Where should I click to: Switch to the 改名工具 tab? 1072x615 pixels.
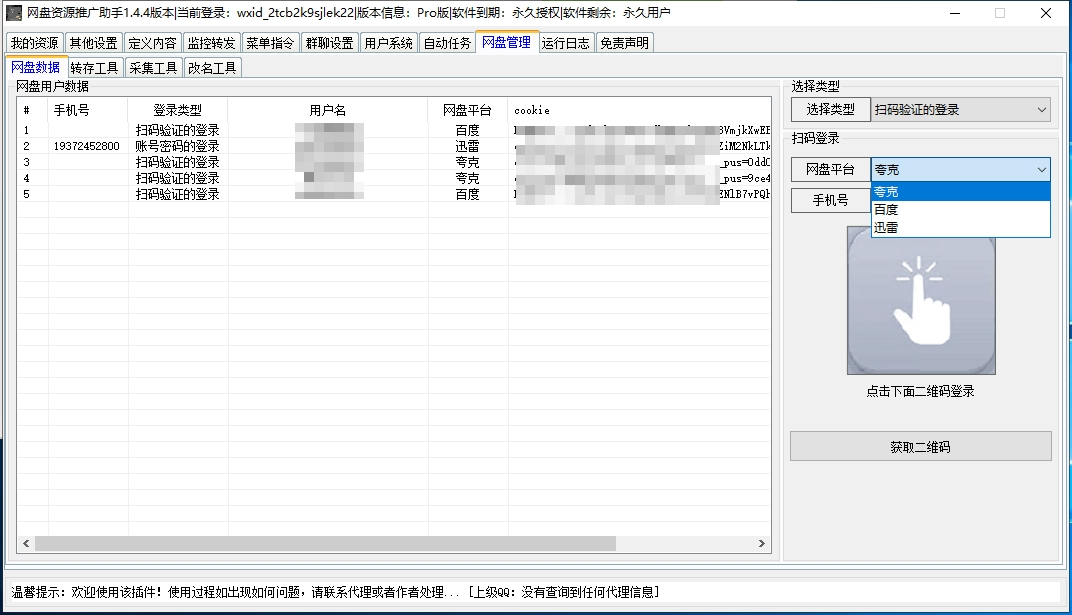(210, 68)
